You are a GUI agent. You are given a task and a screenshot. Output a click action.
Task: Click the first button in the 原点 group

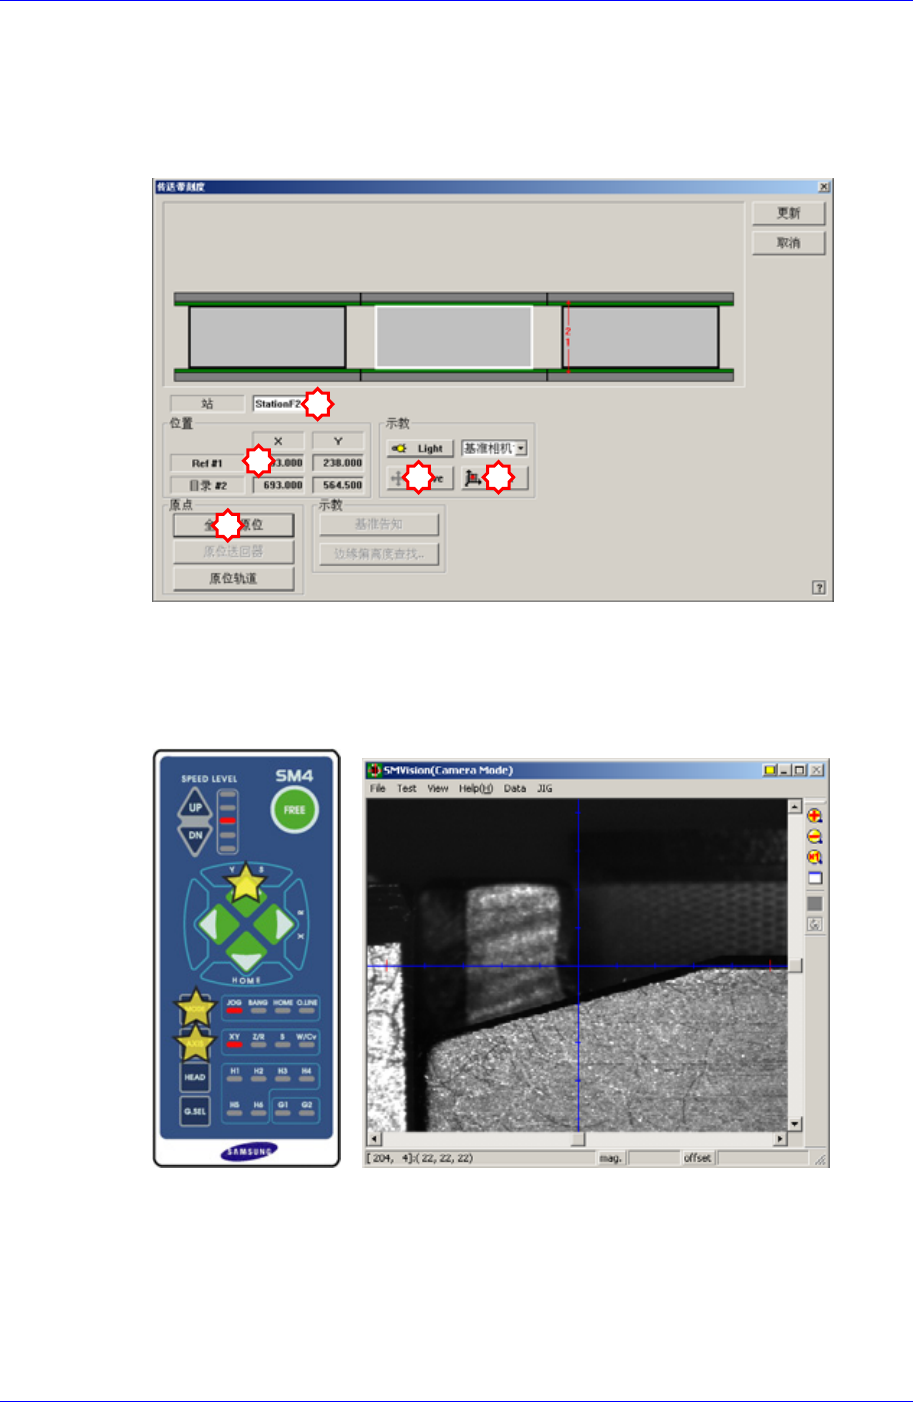click(x=233, y=525)
